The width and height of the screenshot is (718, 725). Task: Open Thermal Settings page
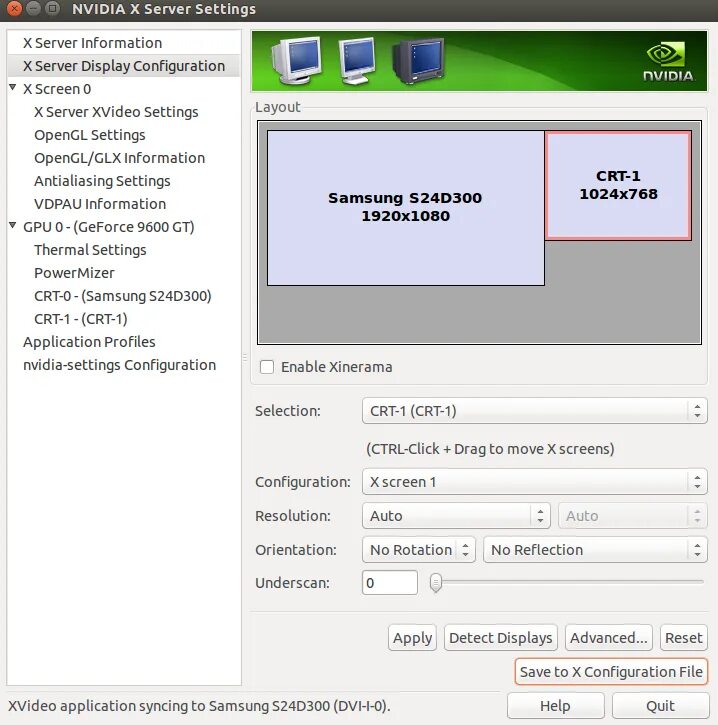90,250
